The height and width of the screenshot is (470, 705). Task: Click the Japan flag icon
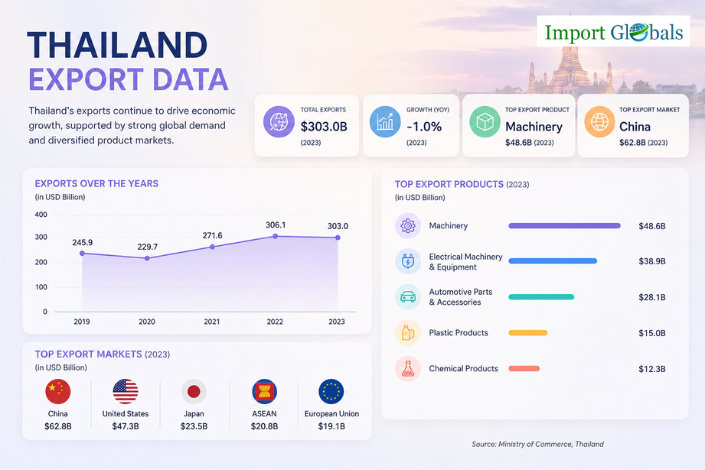coord(194,391)
